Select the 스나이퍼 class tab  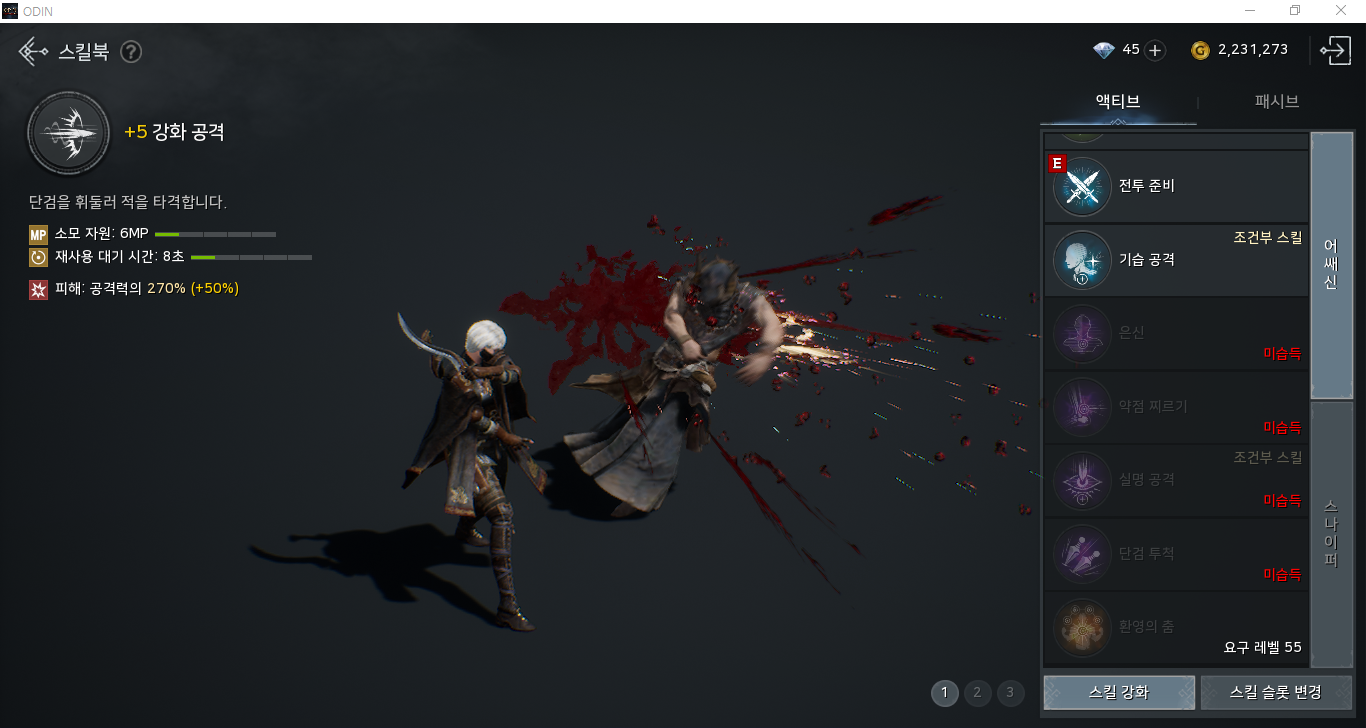tap(1331, 534)
